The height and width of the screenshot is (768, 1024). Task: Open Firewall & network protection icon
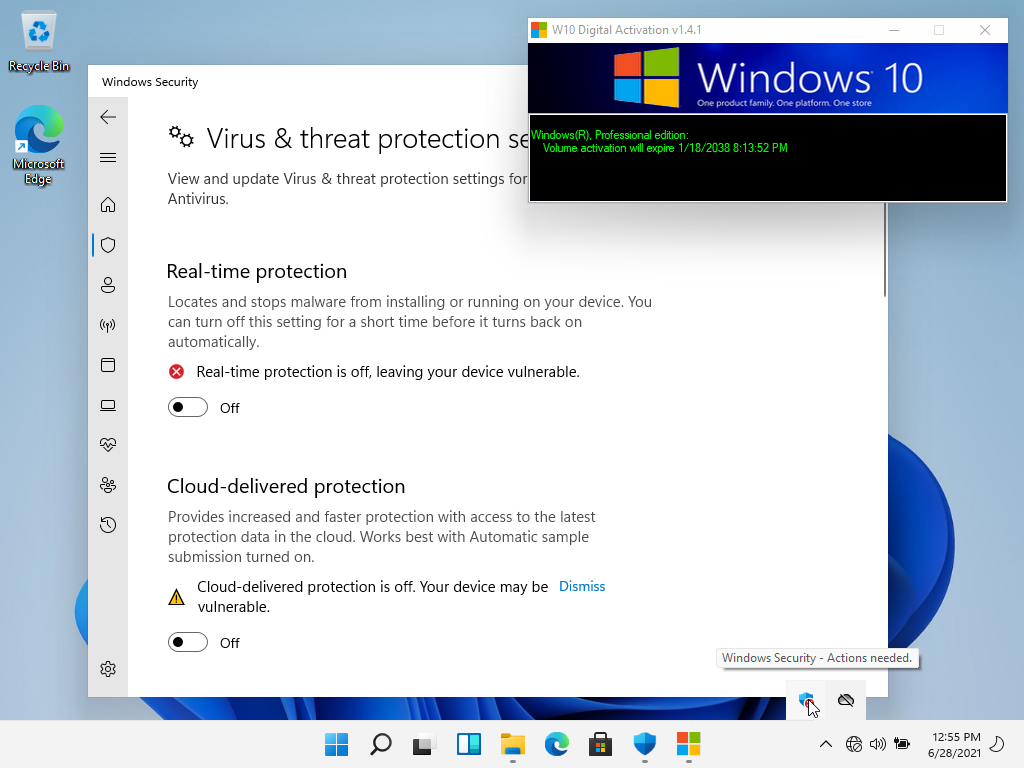point(108,325)
